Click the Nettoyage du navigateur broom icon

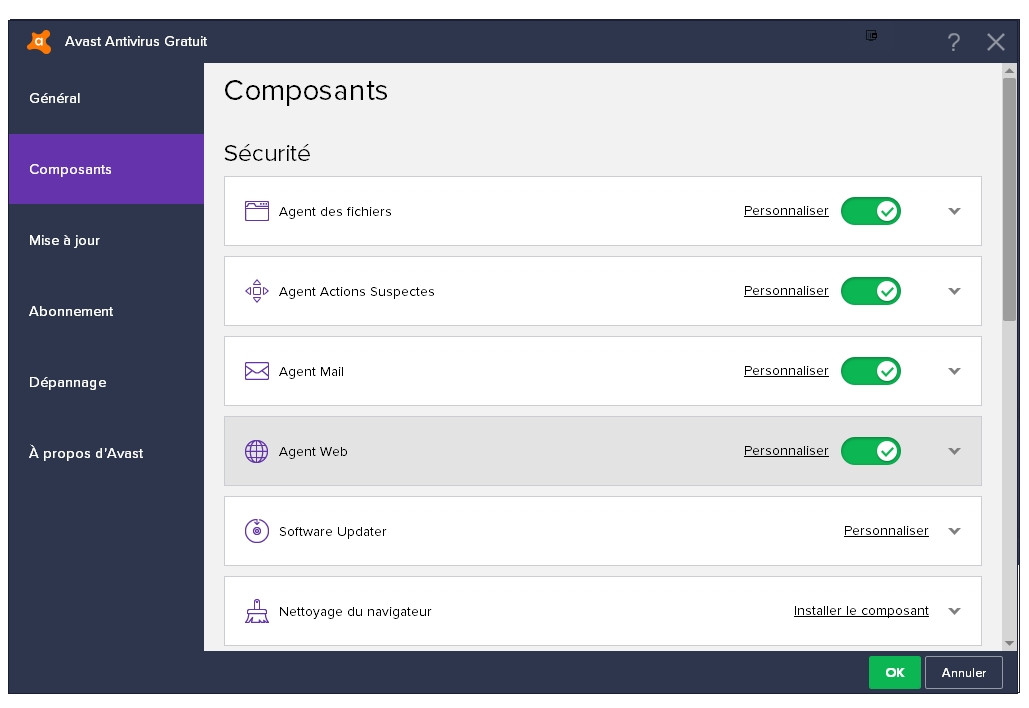[257, 611]
